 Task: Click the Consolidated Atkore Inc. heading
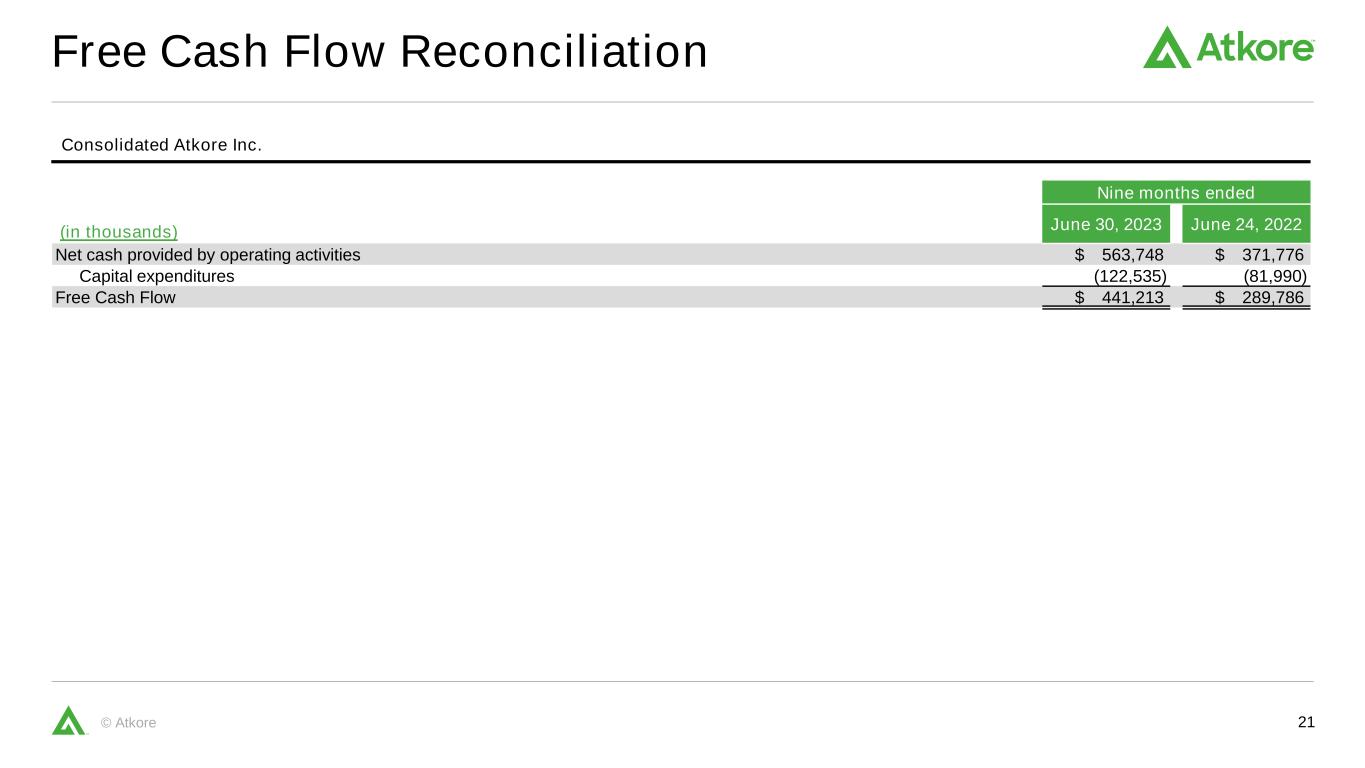pos(162,145)
